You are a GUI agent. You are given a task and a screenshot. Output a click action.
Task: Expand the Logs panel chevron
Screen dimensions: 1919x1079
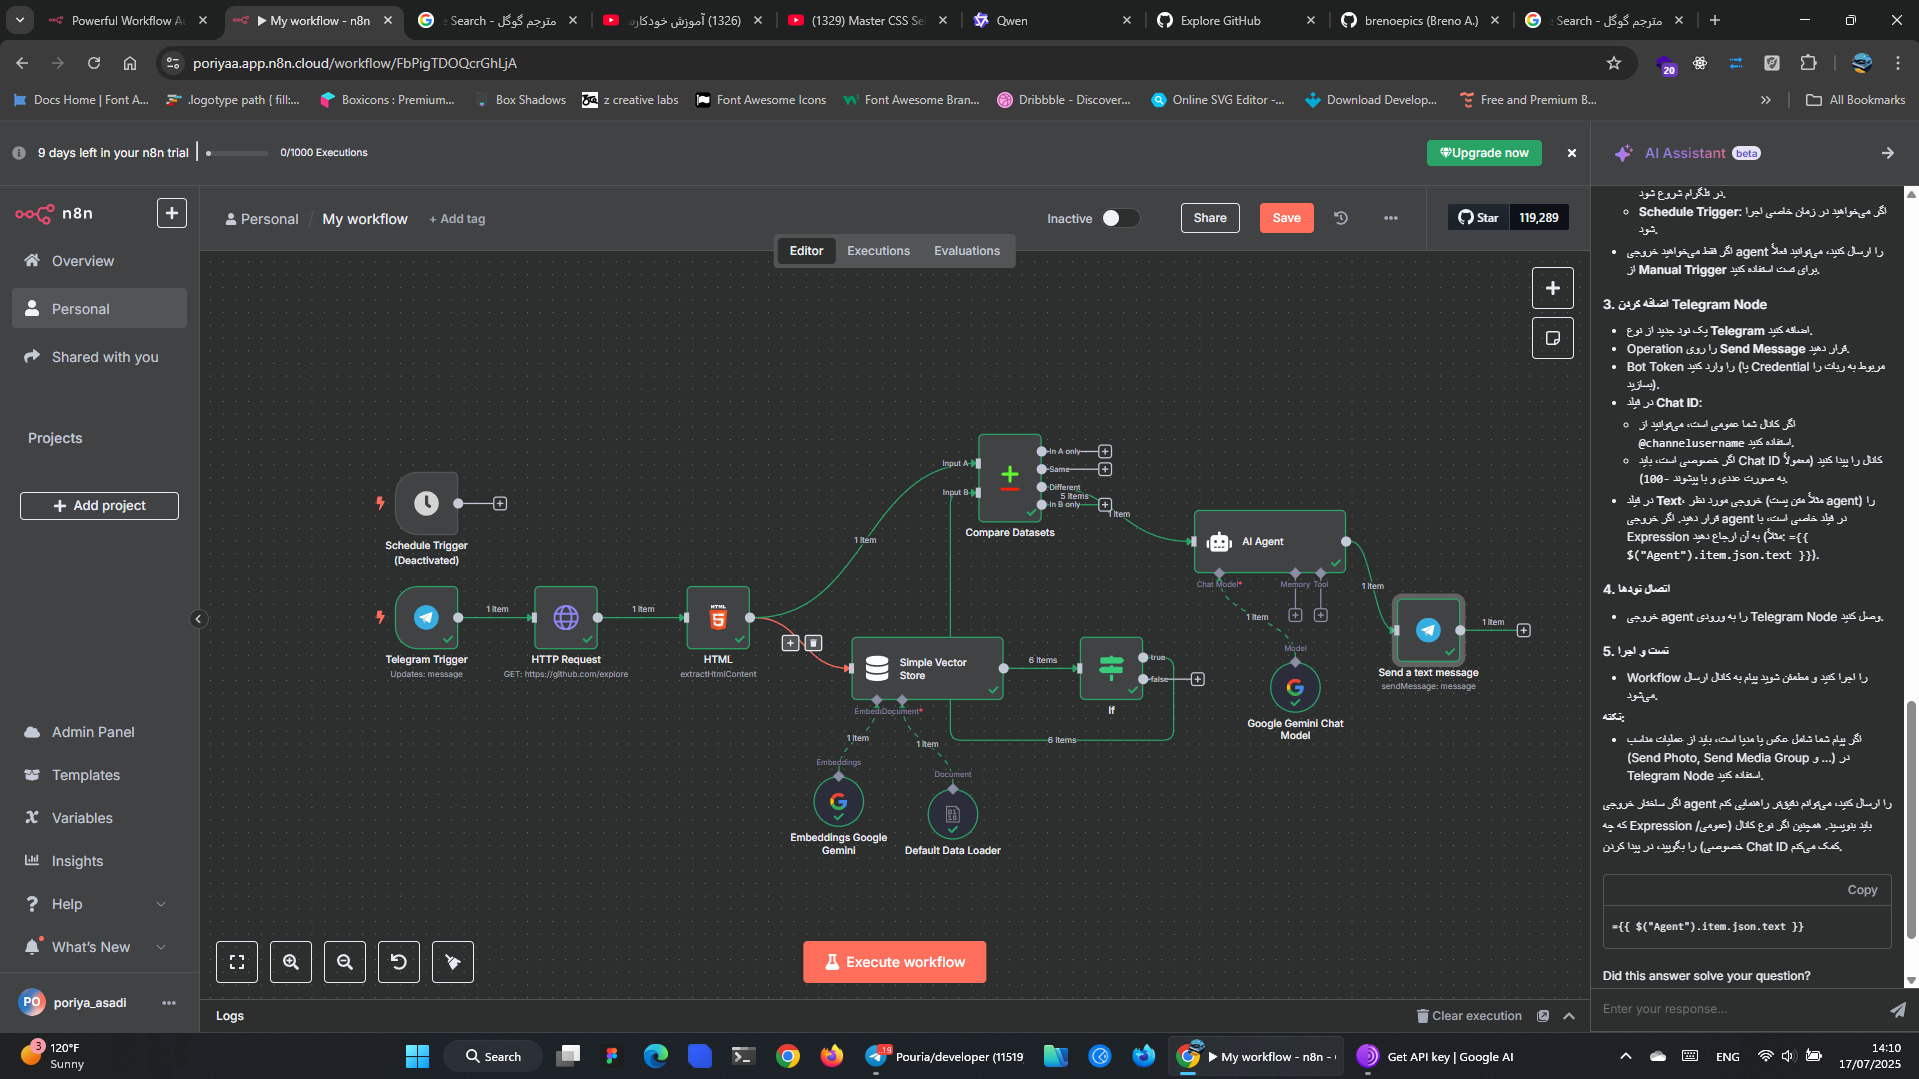pyautogui.click(x=1569, y=1016)
